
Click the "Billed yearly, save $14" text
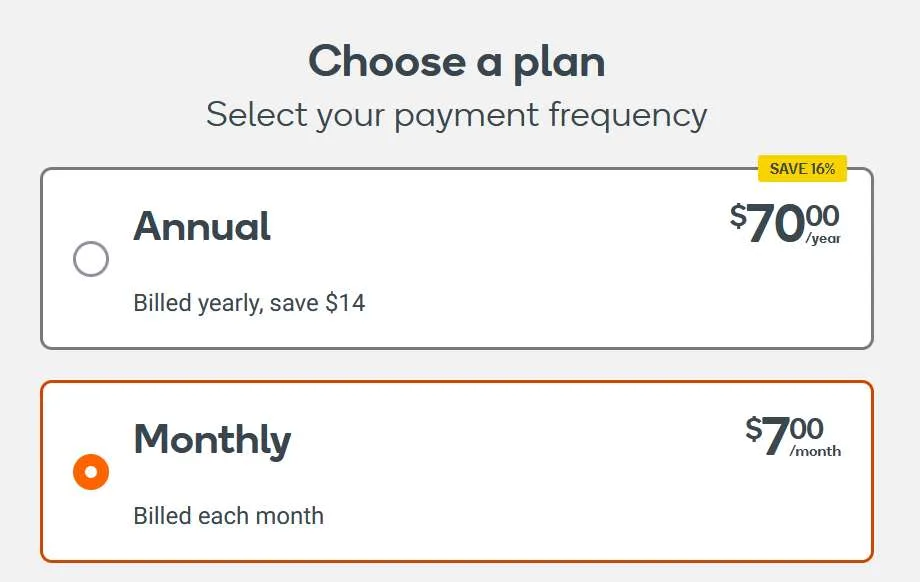(x=249, y=303)
